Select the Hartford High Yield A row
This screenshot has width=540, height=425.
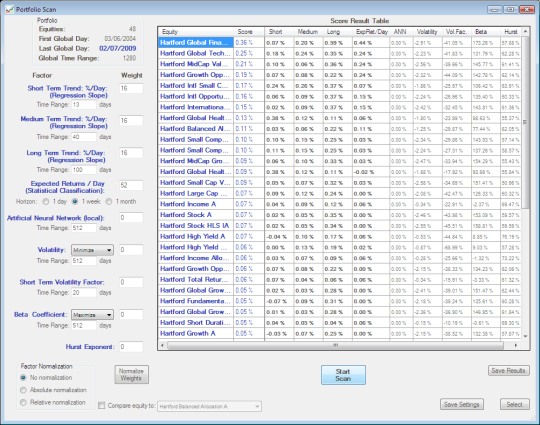click(x=340, y=237)
